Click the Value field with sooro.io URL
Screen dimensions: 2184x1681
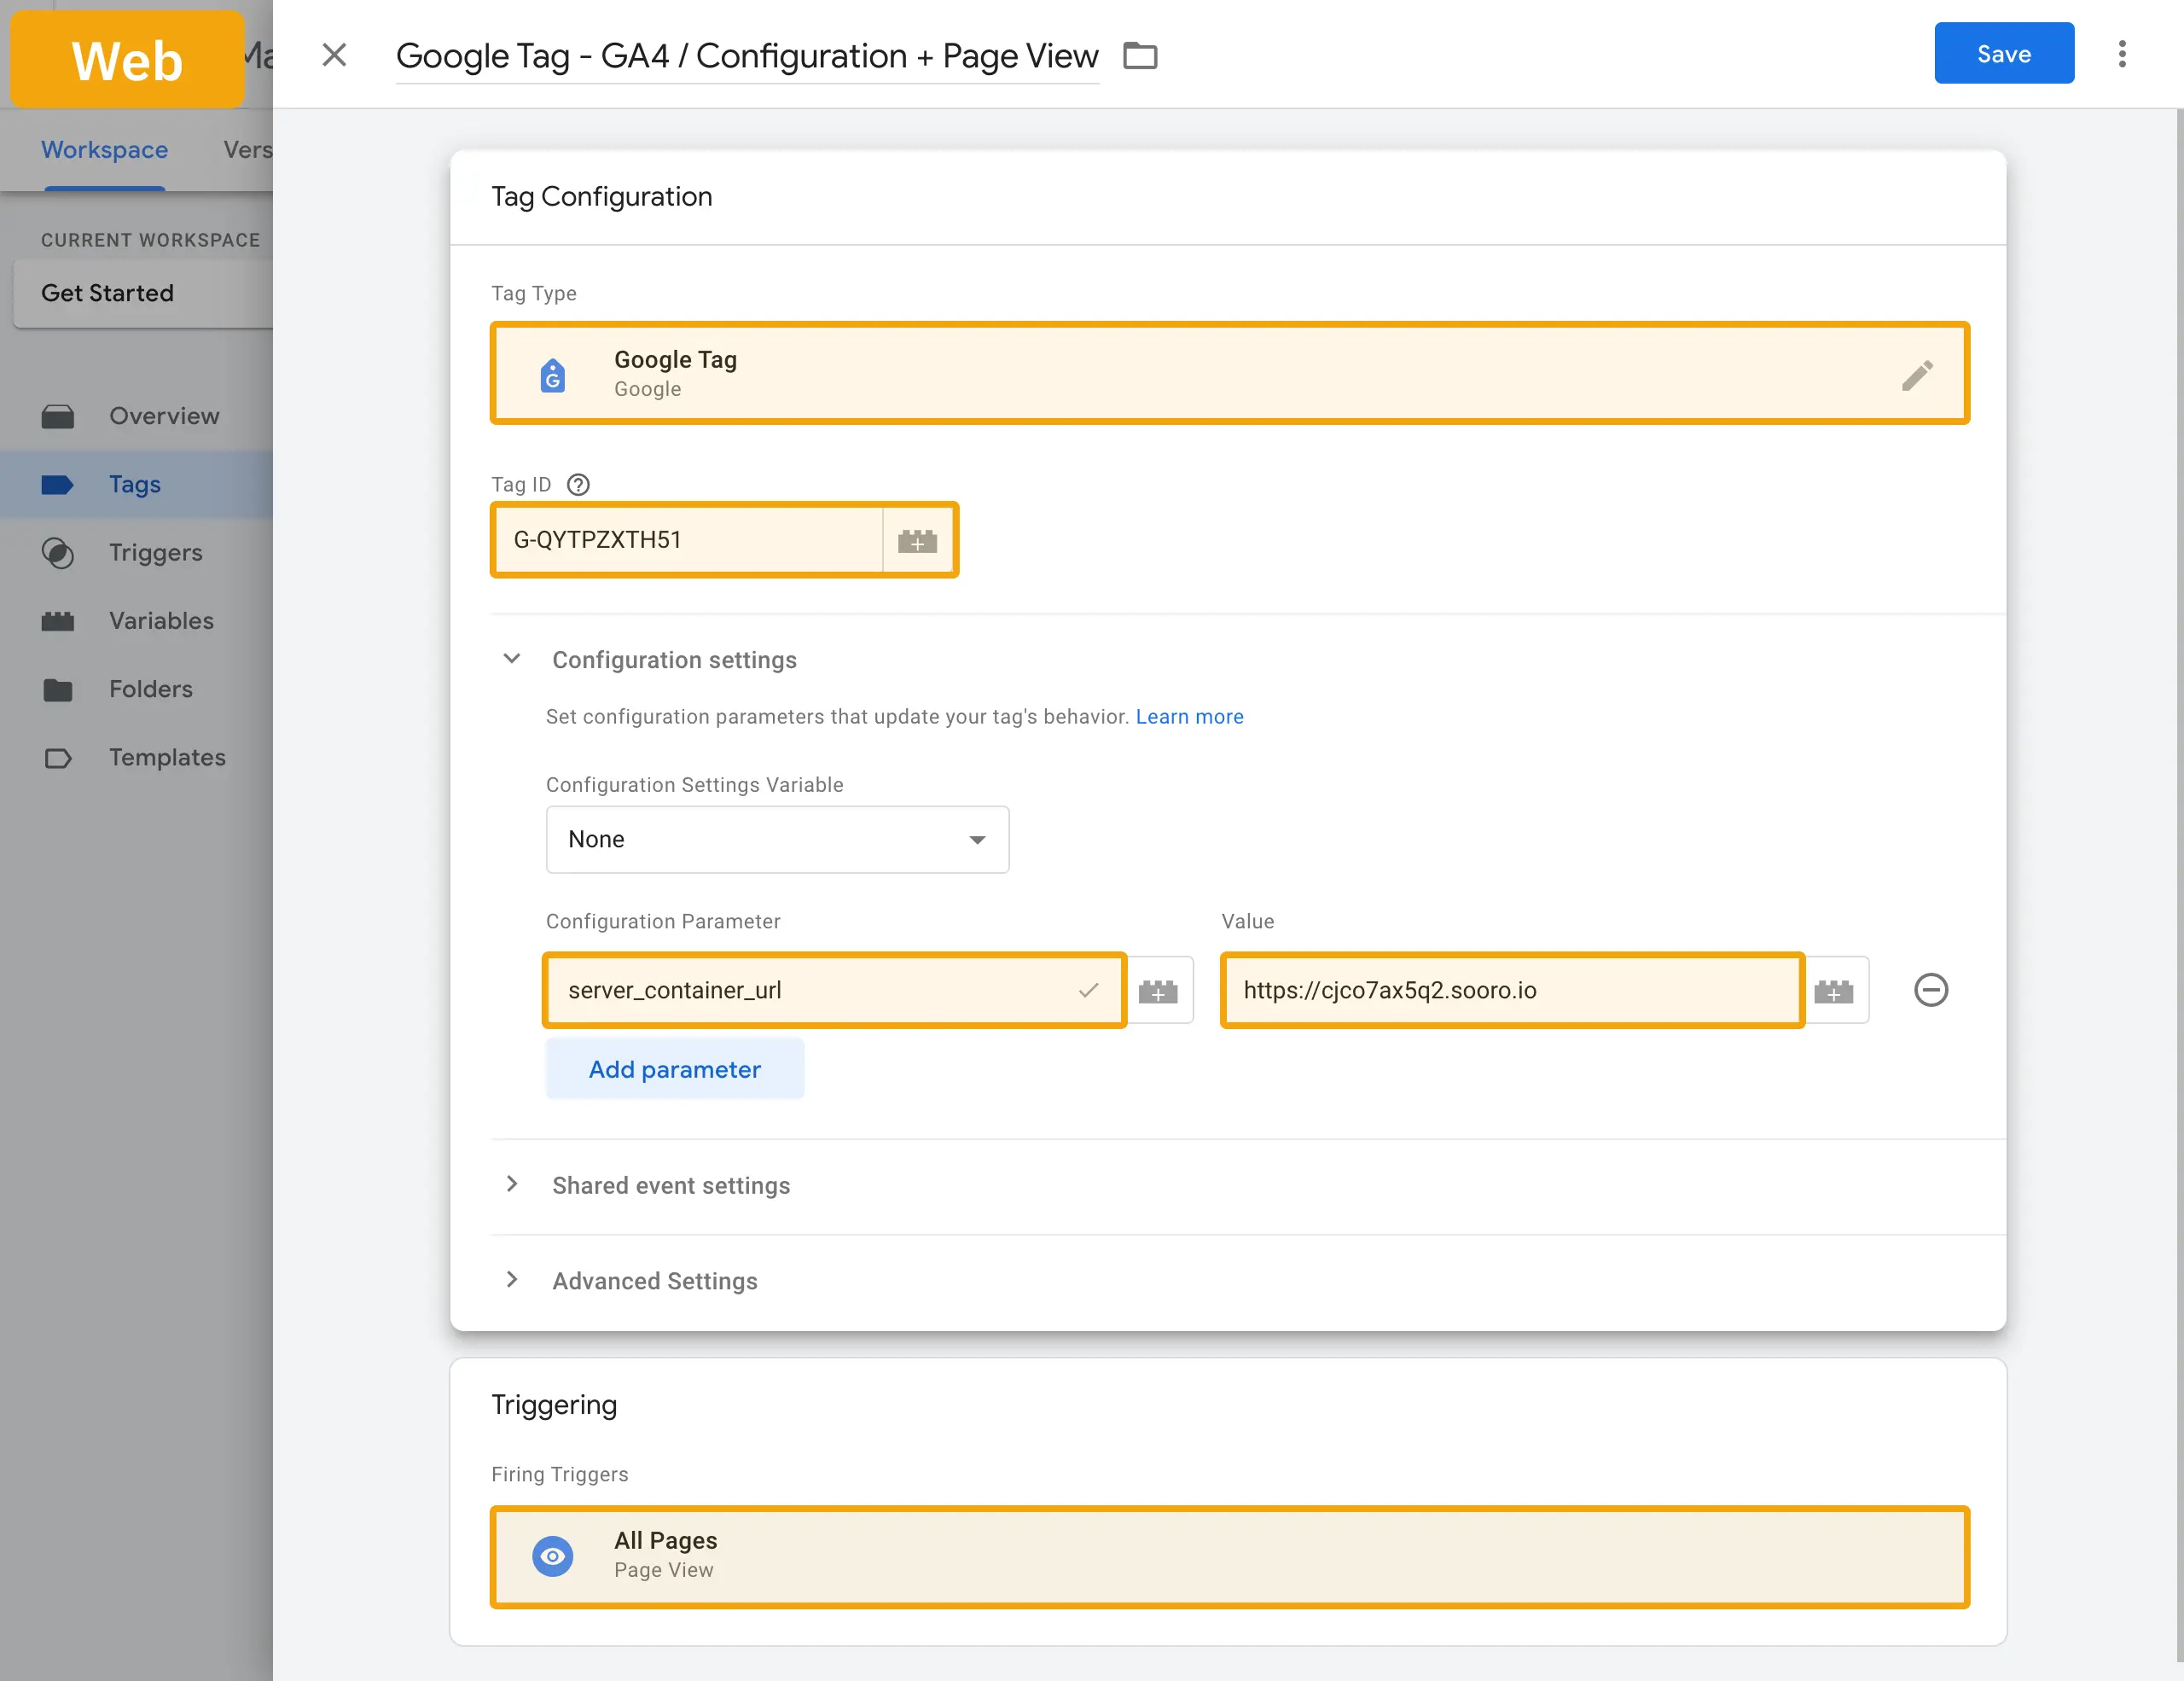point(1512,990)
